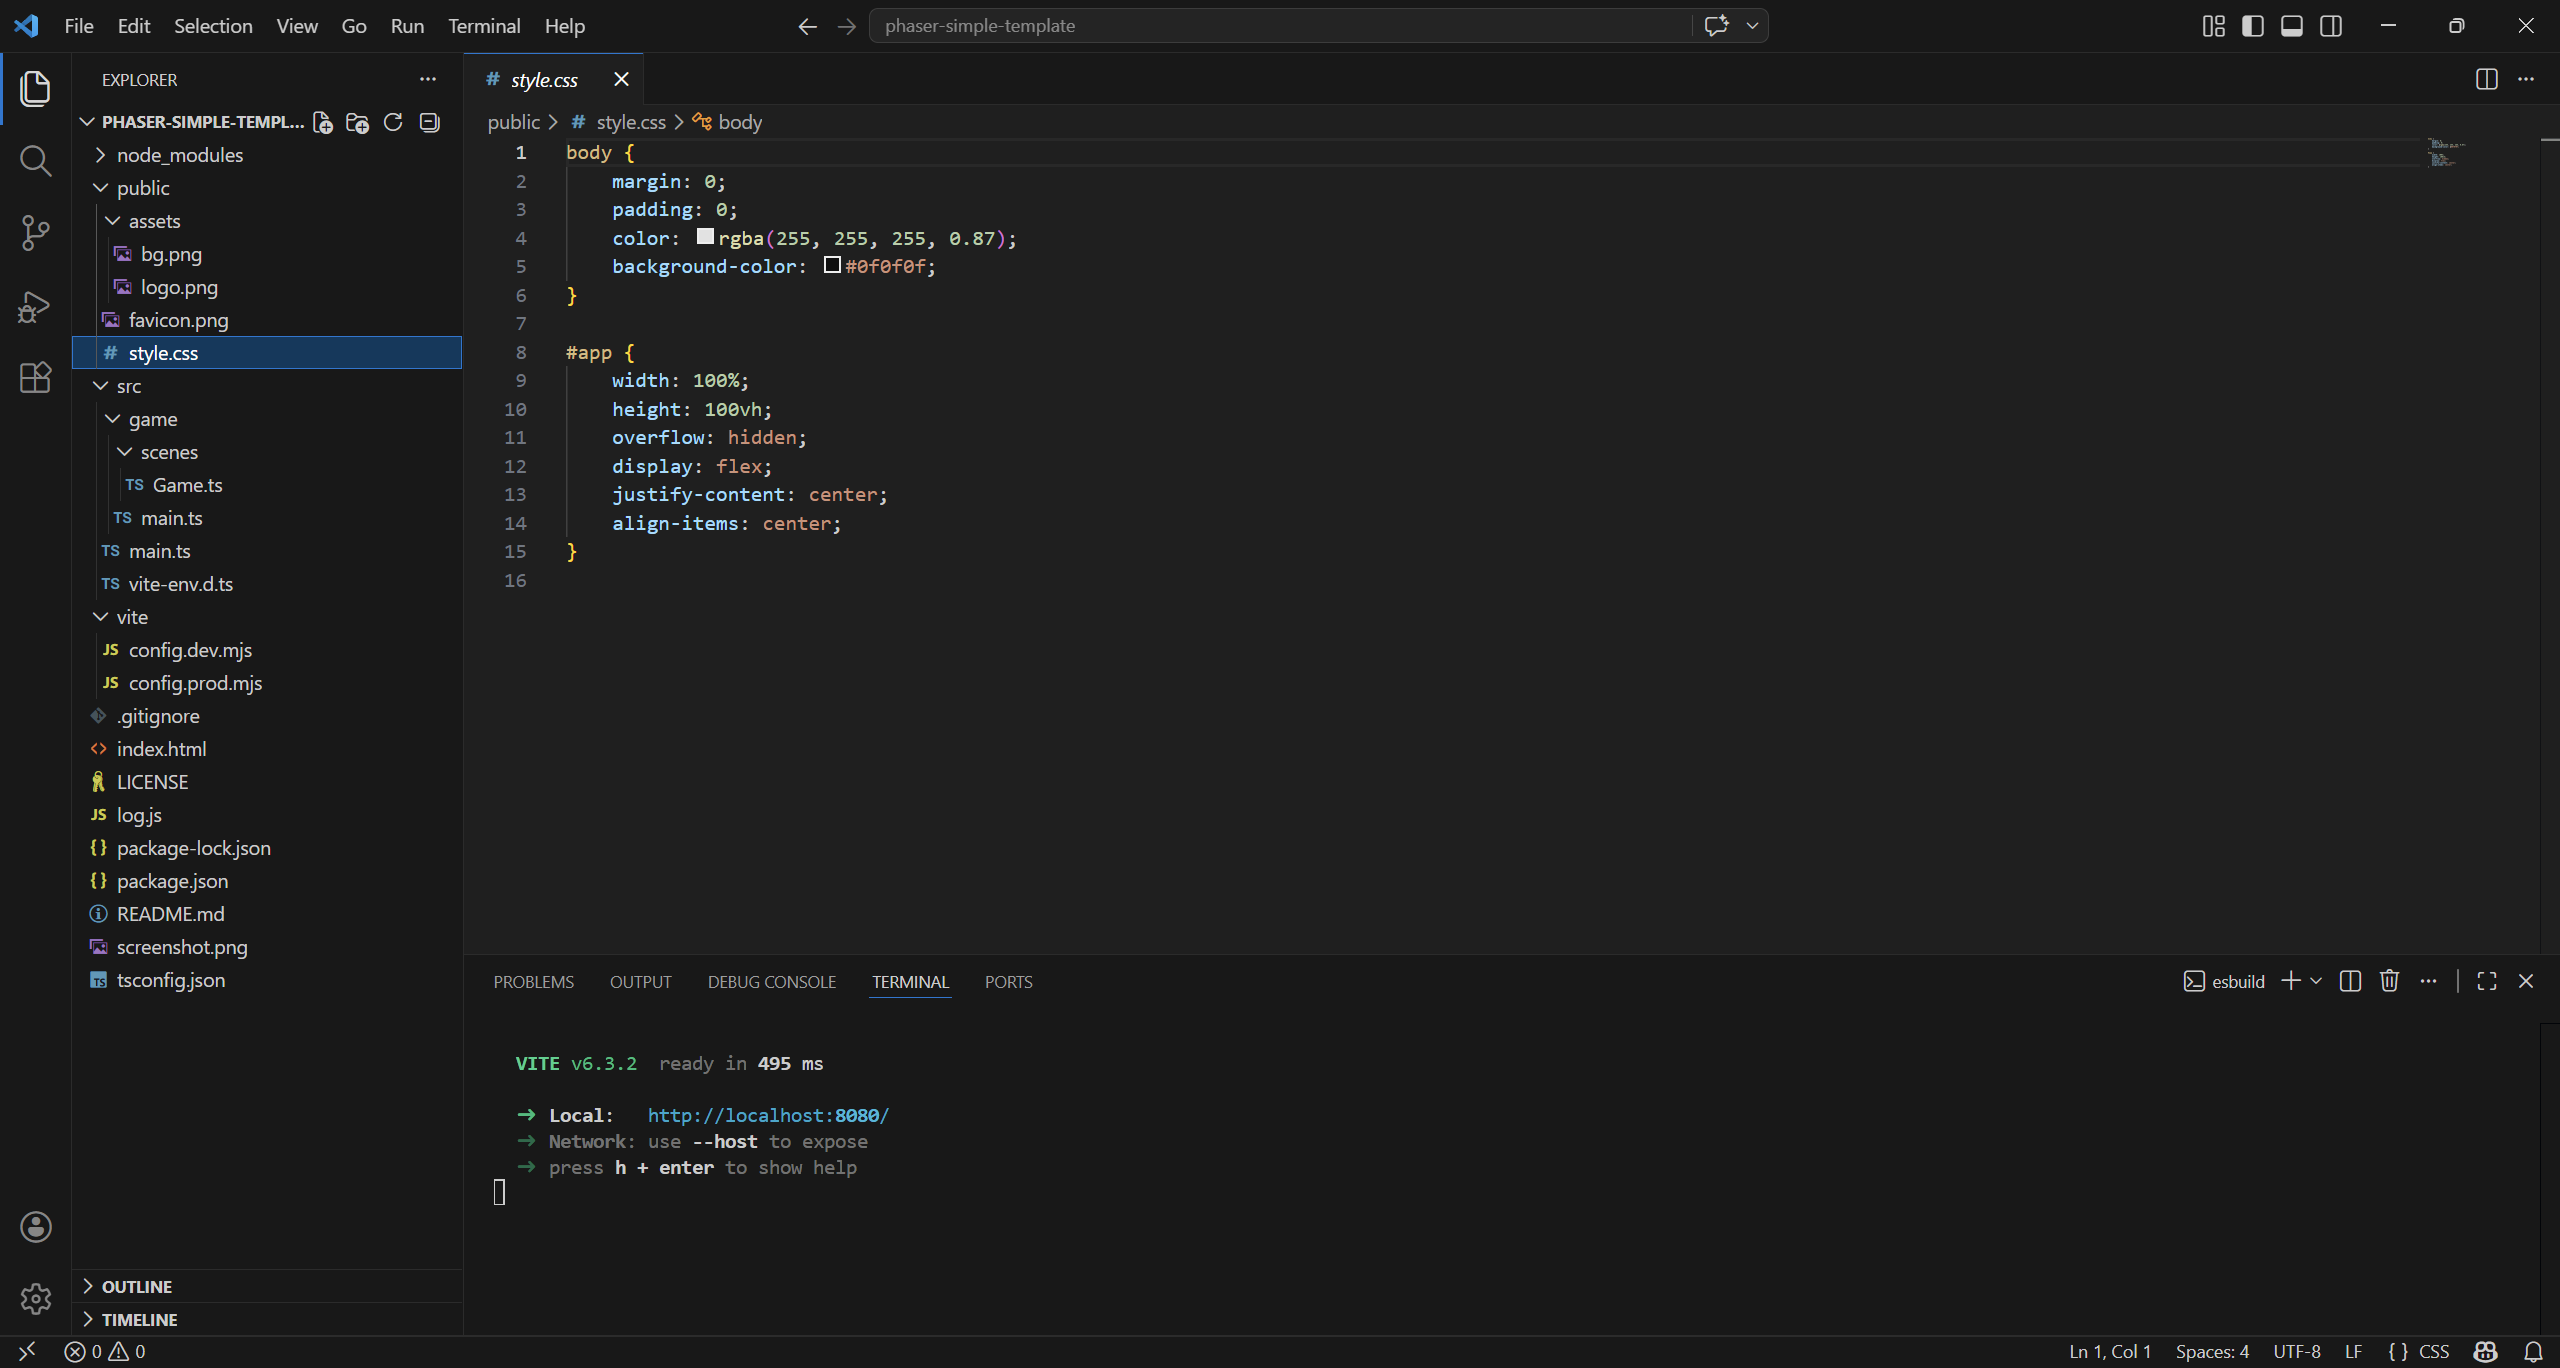
Task: Expand the OUTLINE section
Action: 137,1287
